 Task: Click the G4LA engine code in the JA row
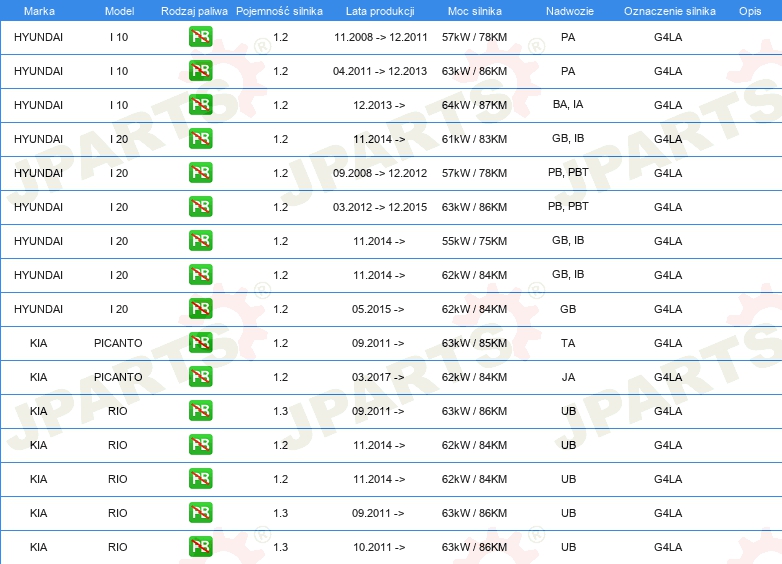pyautogui.click(x=668, y=377)
